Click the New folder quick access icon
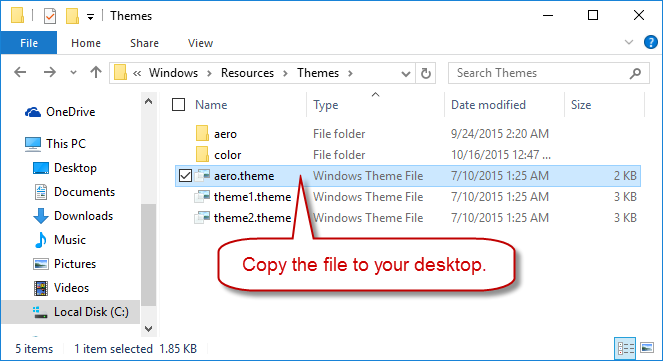 coord(72,16)
